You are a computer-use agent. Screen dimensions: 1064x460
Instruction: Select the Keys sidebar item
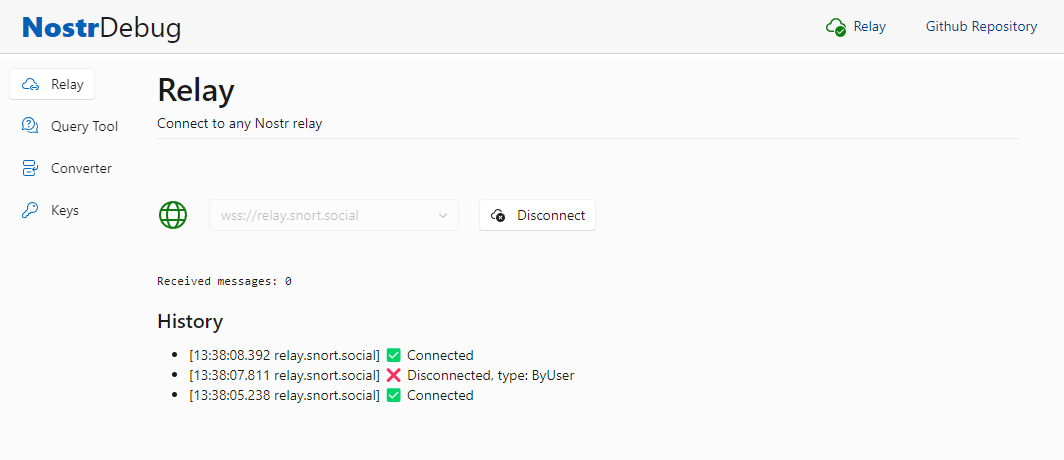[65, 210]
